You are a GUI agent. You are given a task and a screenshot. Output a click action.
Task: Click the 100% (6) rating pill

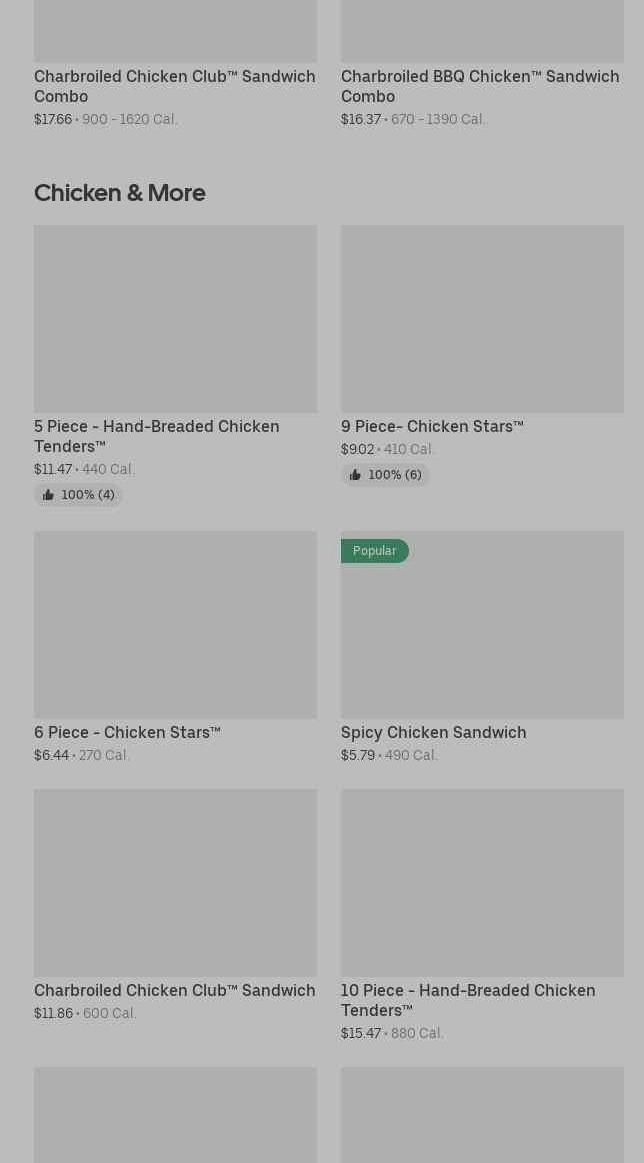[x=386, y=475]
